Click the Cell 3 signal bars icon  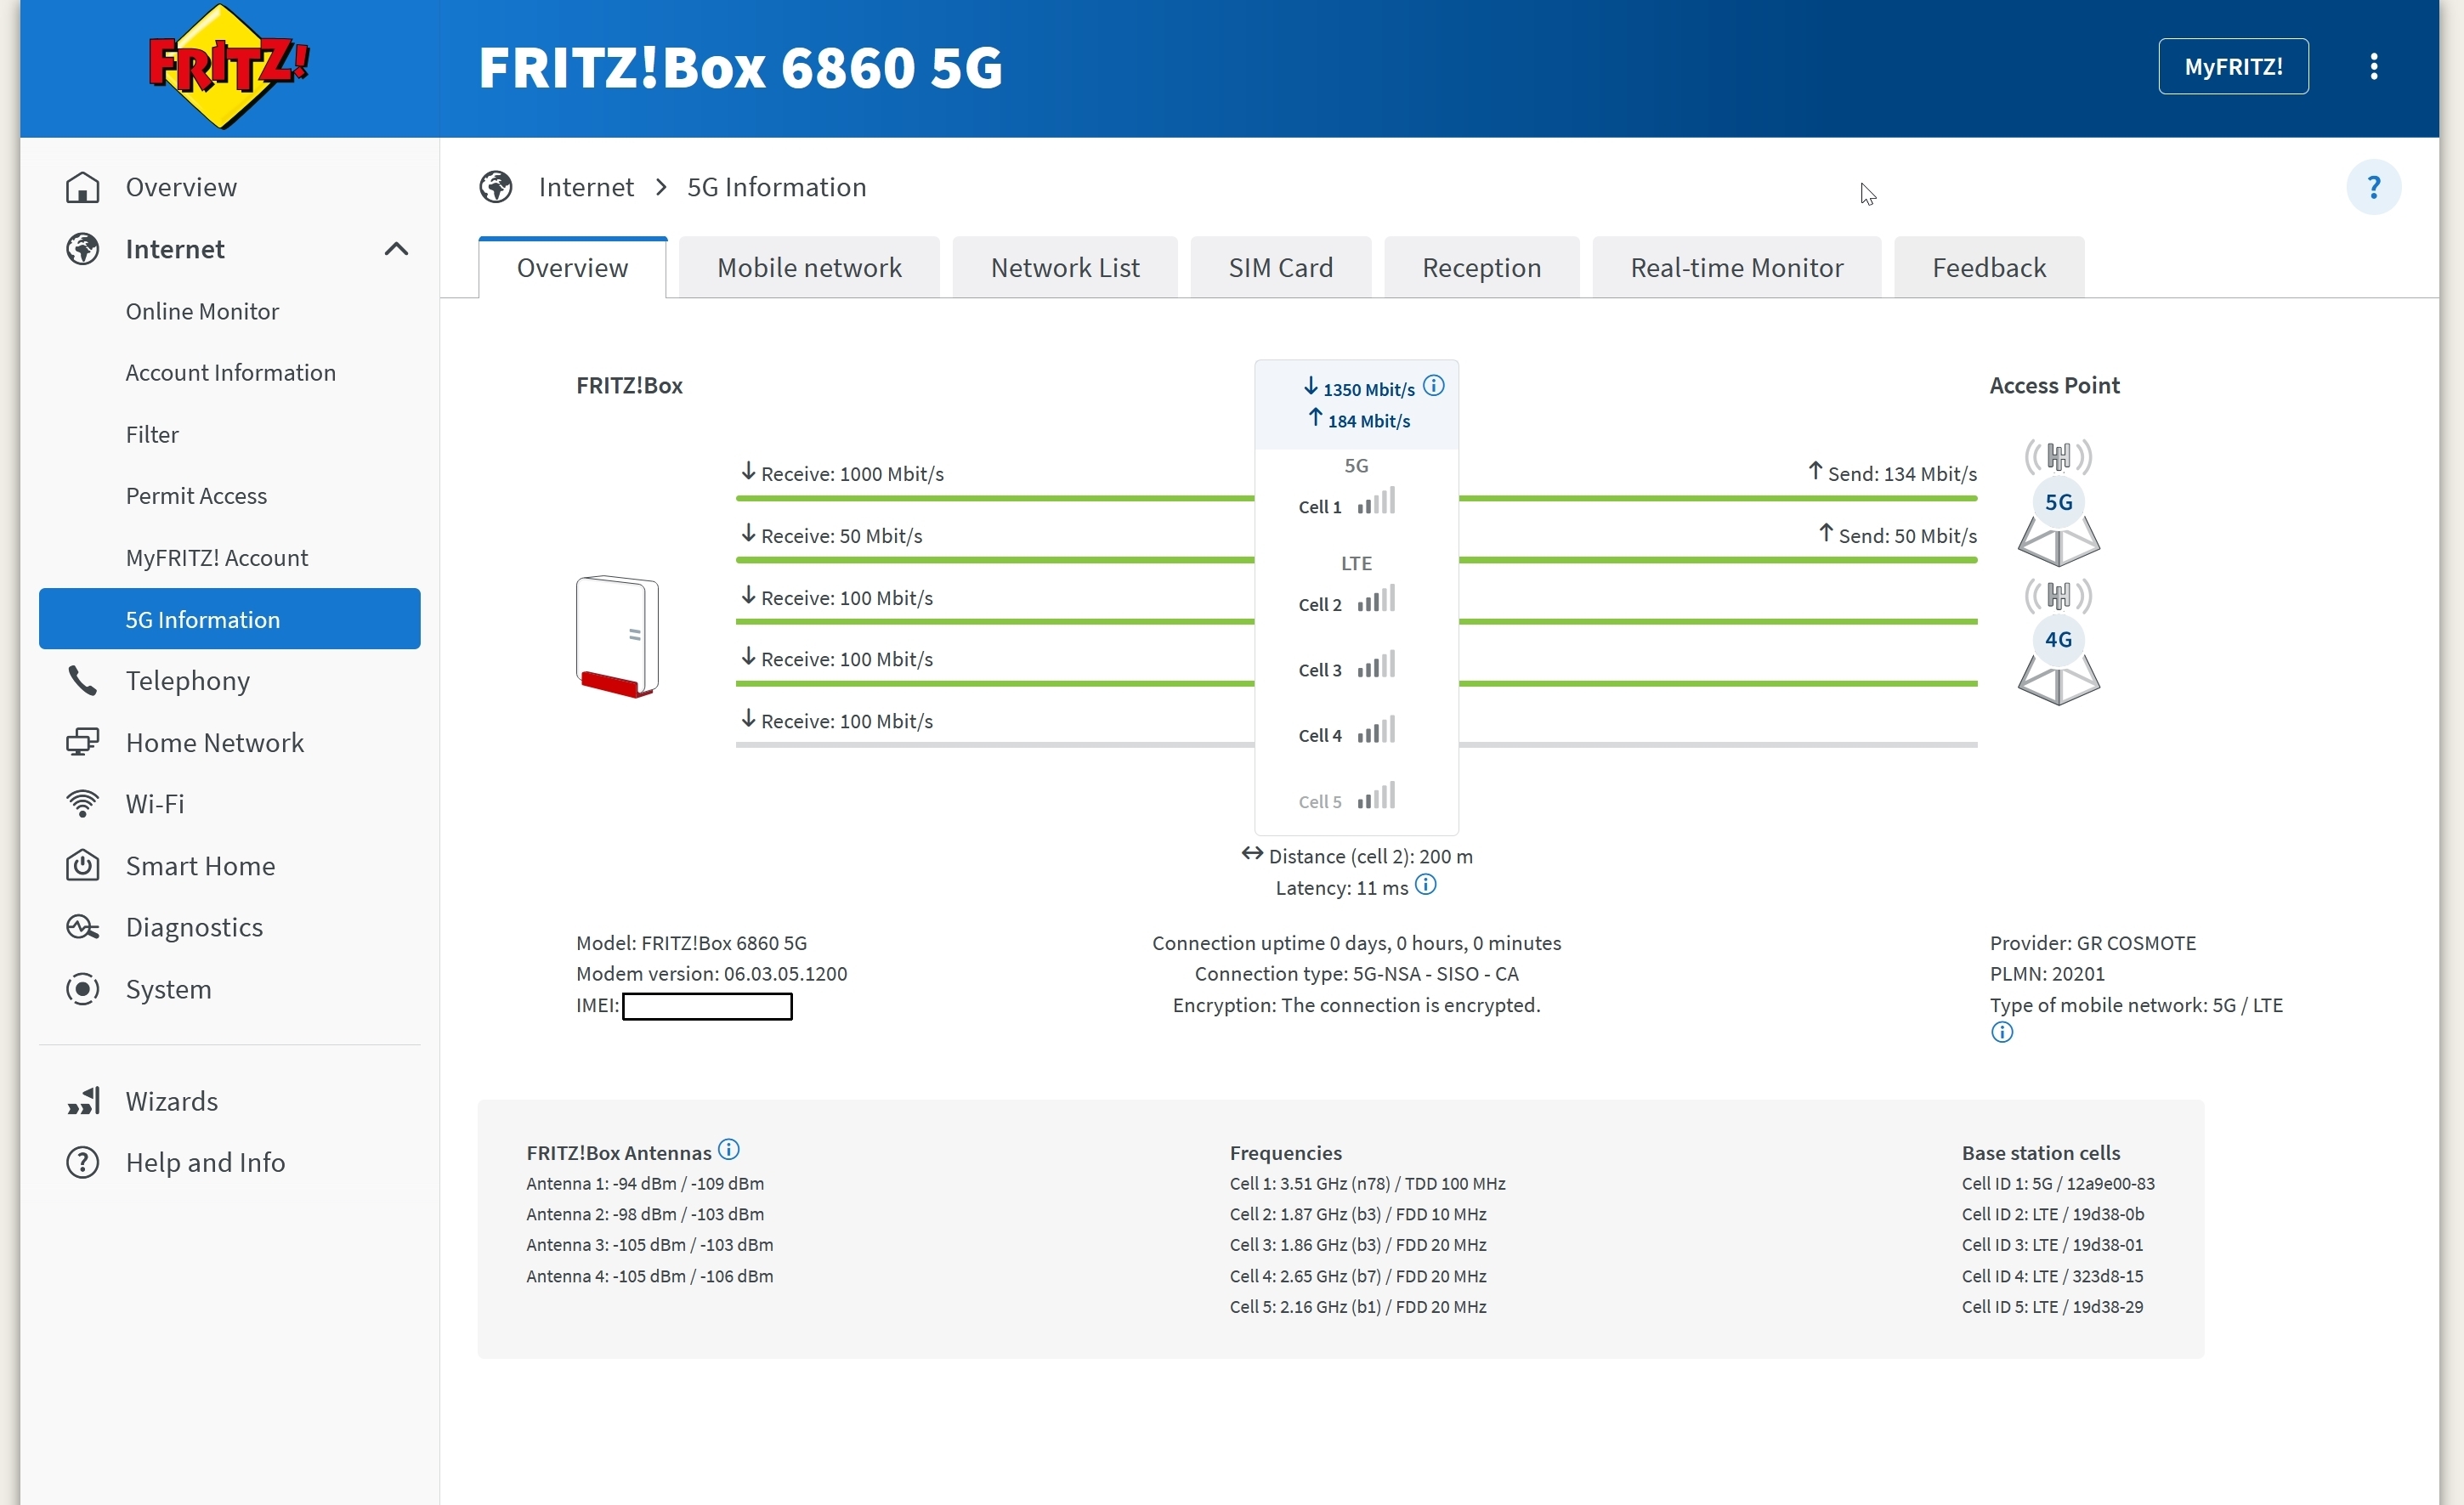(x=1376, y=665)
